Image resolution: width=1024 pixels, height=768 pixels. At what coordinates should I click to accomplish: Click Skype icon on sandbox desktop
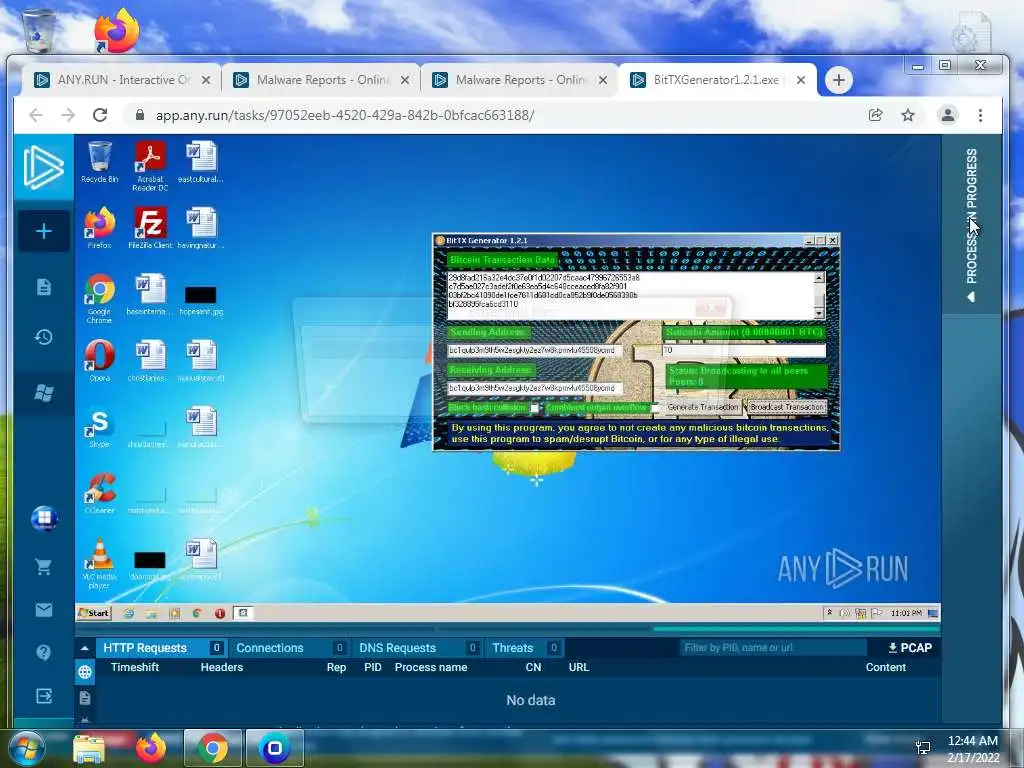pos(99,428)
